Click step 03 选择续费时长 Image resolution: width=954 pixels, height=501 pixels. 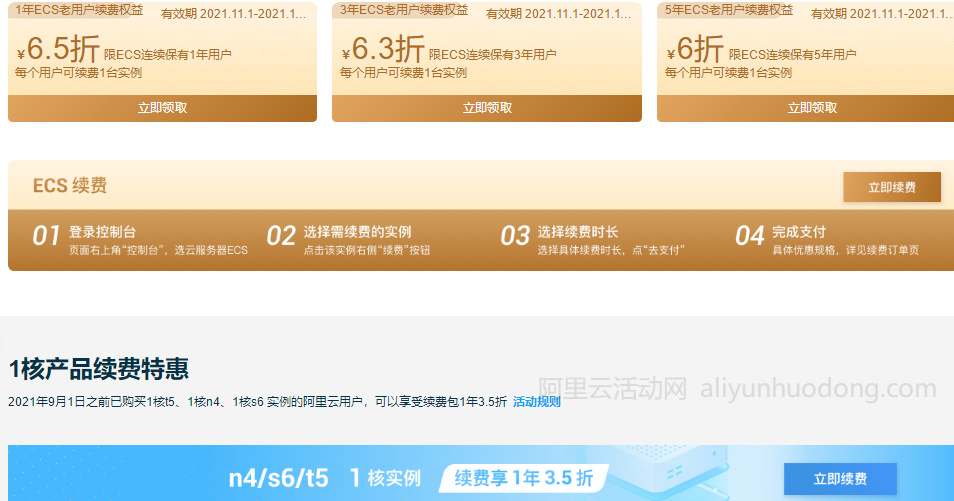(x=592, y=239)
